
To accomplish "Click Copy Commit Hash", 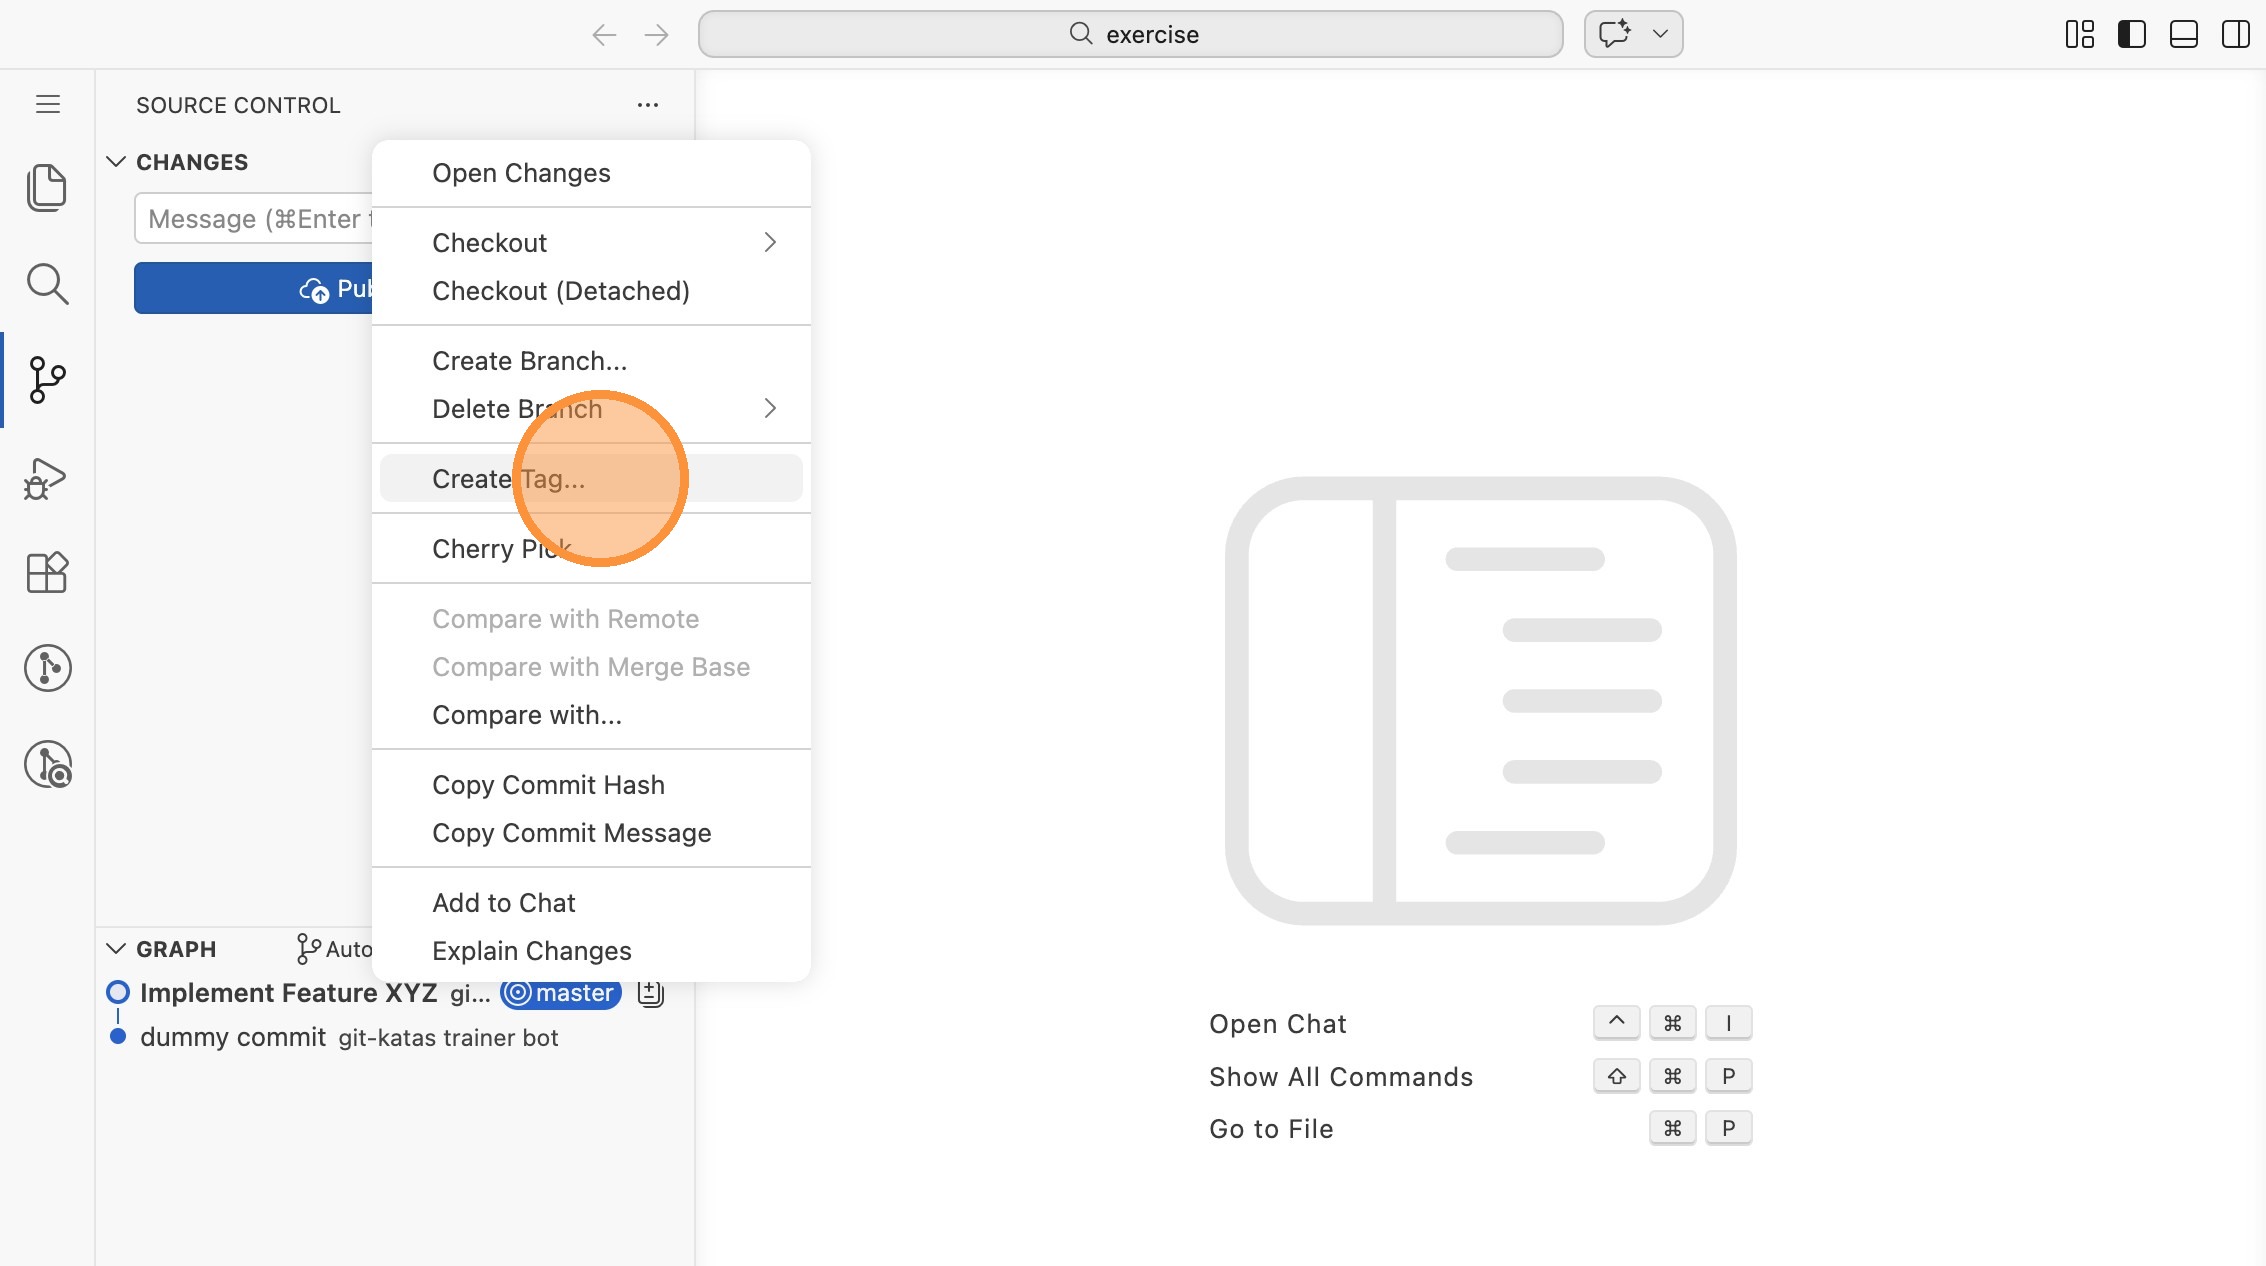I will (x=548, y=785).
